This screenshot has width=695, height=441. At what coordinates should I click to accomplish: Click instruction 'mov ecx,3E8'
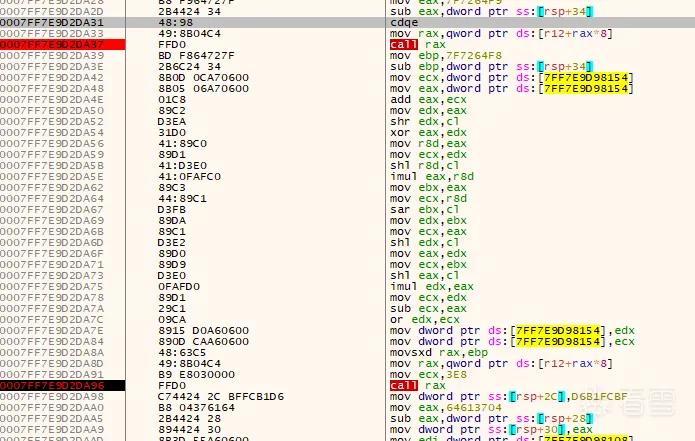[x=428, y=375]
